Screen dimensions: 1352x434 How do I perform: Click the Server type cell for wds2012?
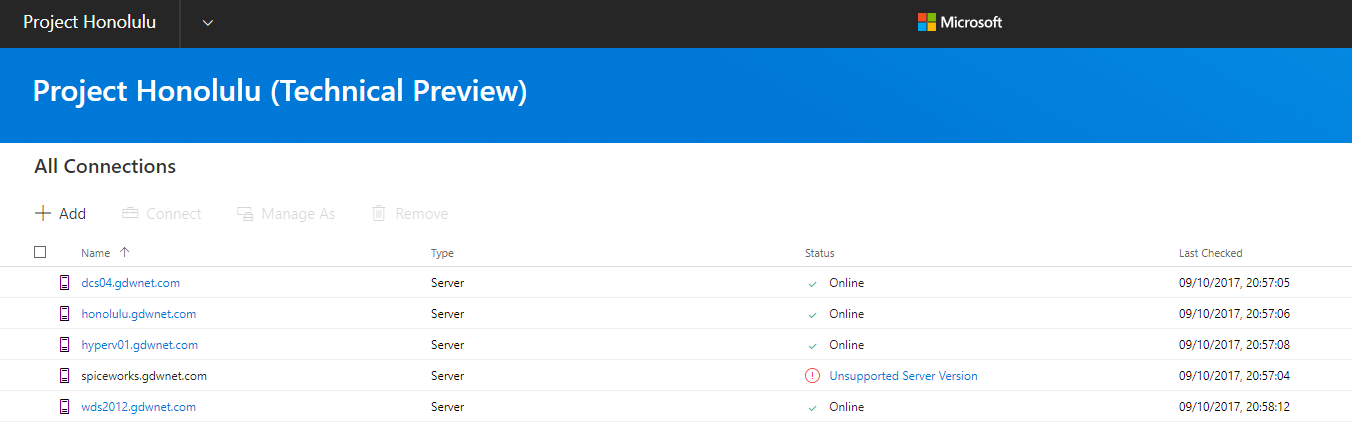coord(447,407)
